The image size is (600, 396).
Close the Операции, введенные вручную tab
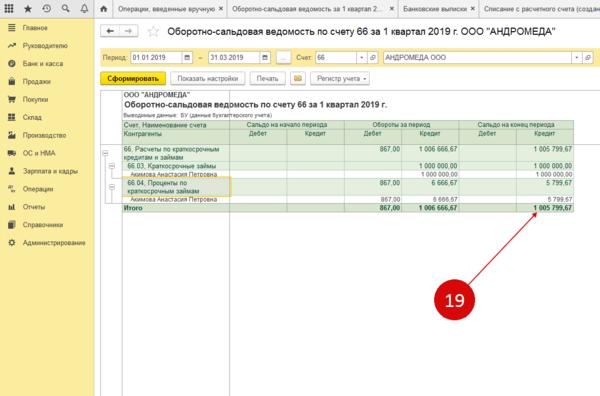coord(221,8)
